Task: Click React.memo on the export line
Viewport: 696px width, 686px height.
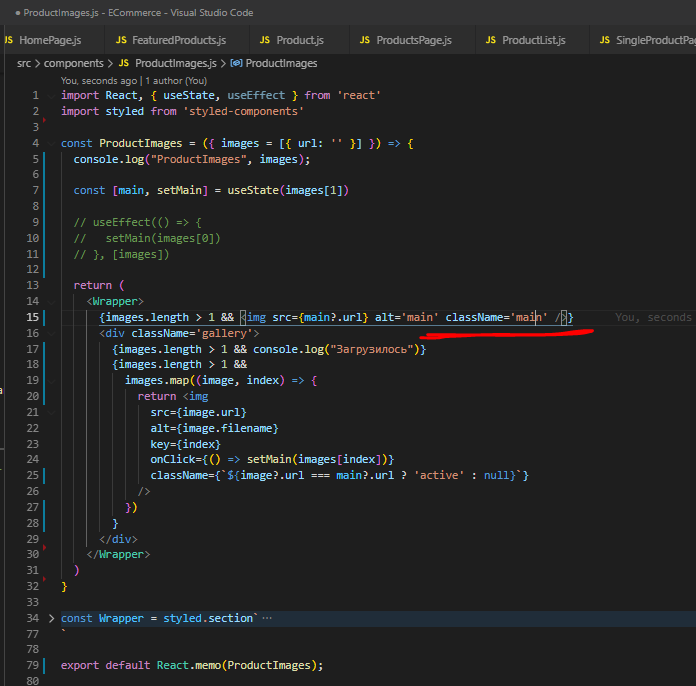Action: click(x=191, y=665)
